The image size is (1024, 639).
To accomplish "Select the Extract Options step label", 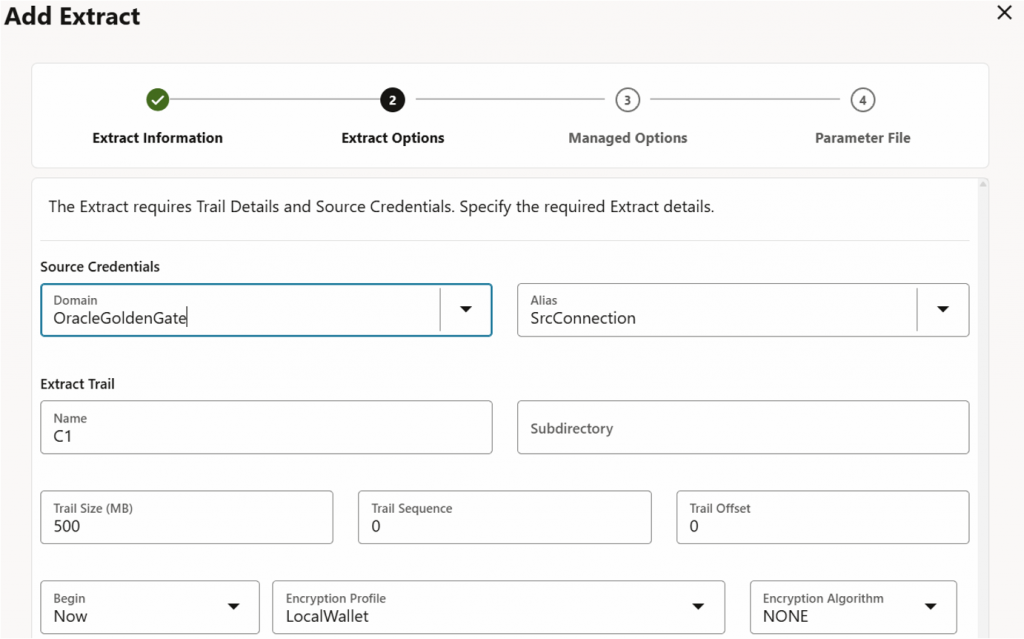I will 392,138.
